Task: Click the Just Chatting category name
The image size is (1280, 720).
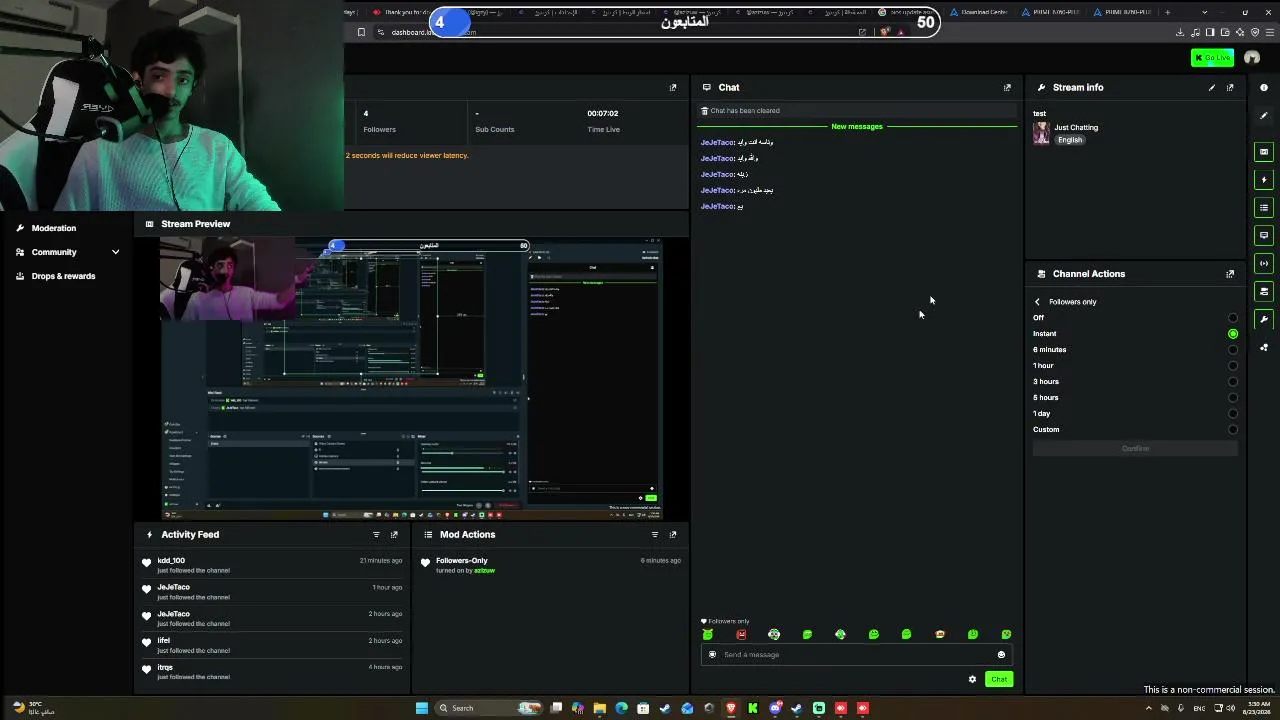Action: 1076,128
